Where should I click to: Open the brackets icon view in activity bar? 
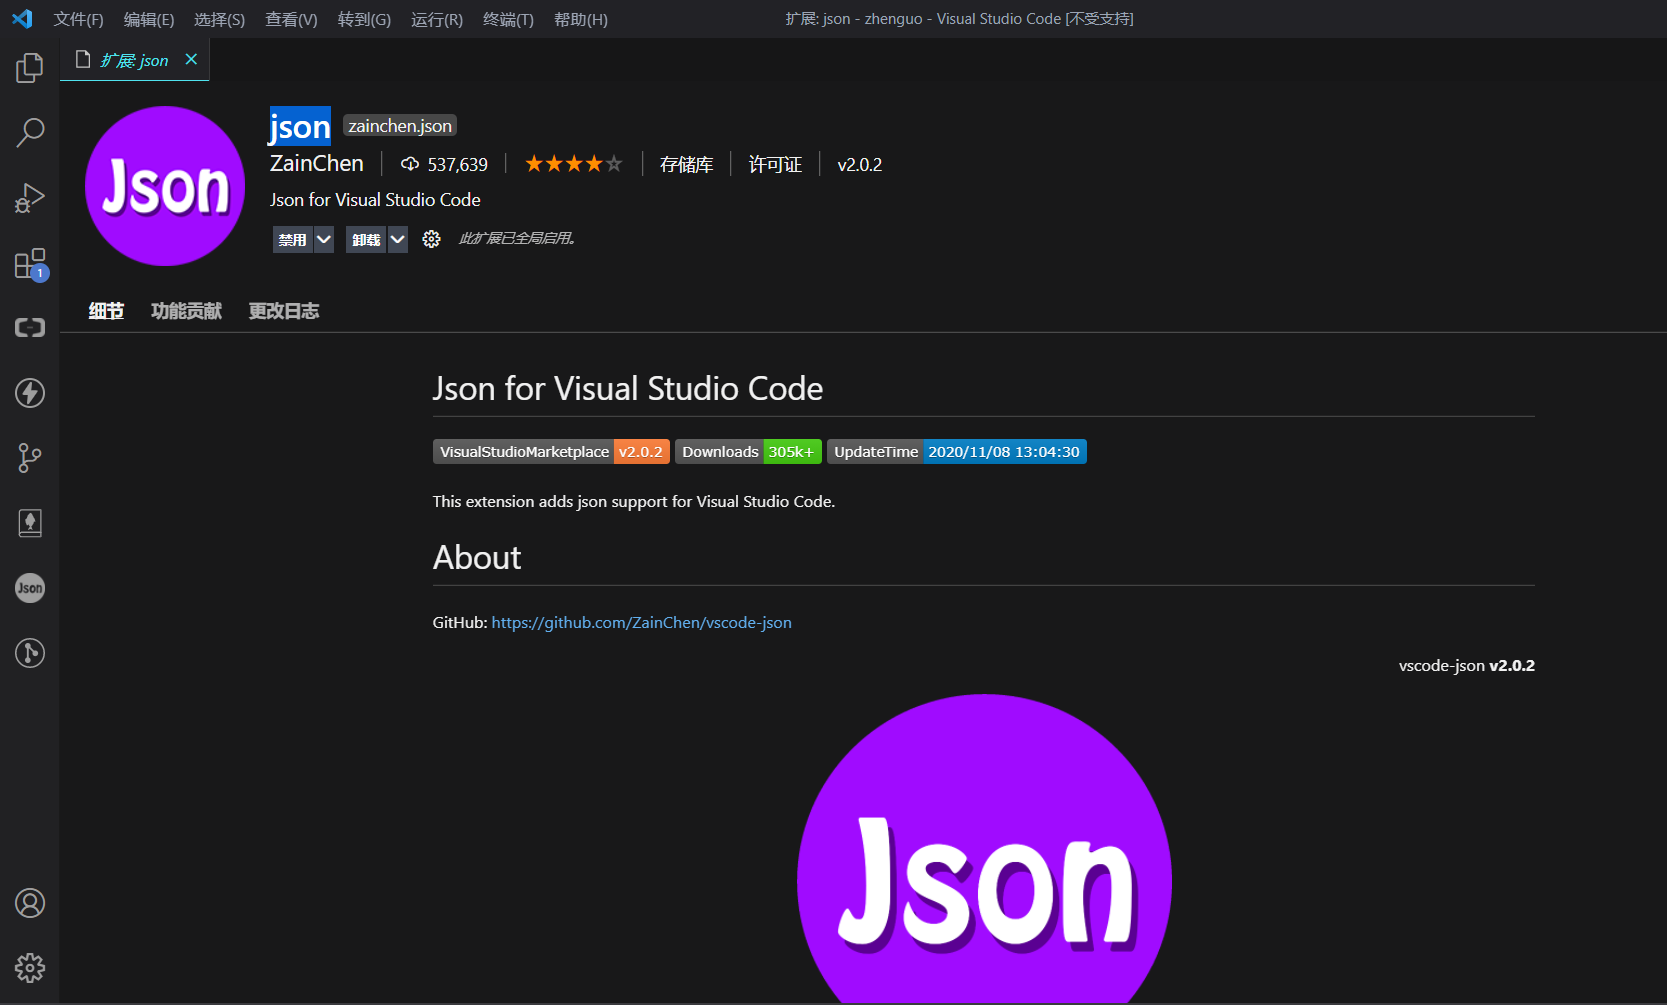[x=30, y=328]
